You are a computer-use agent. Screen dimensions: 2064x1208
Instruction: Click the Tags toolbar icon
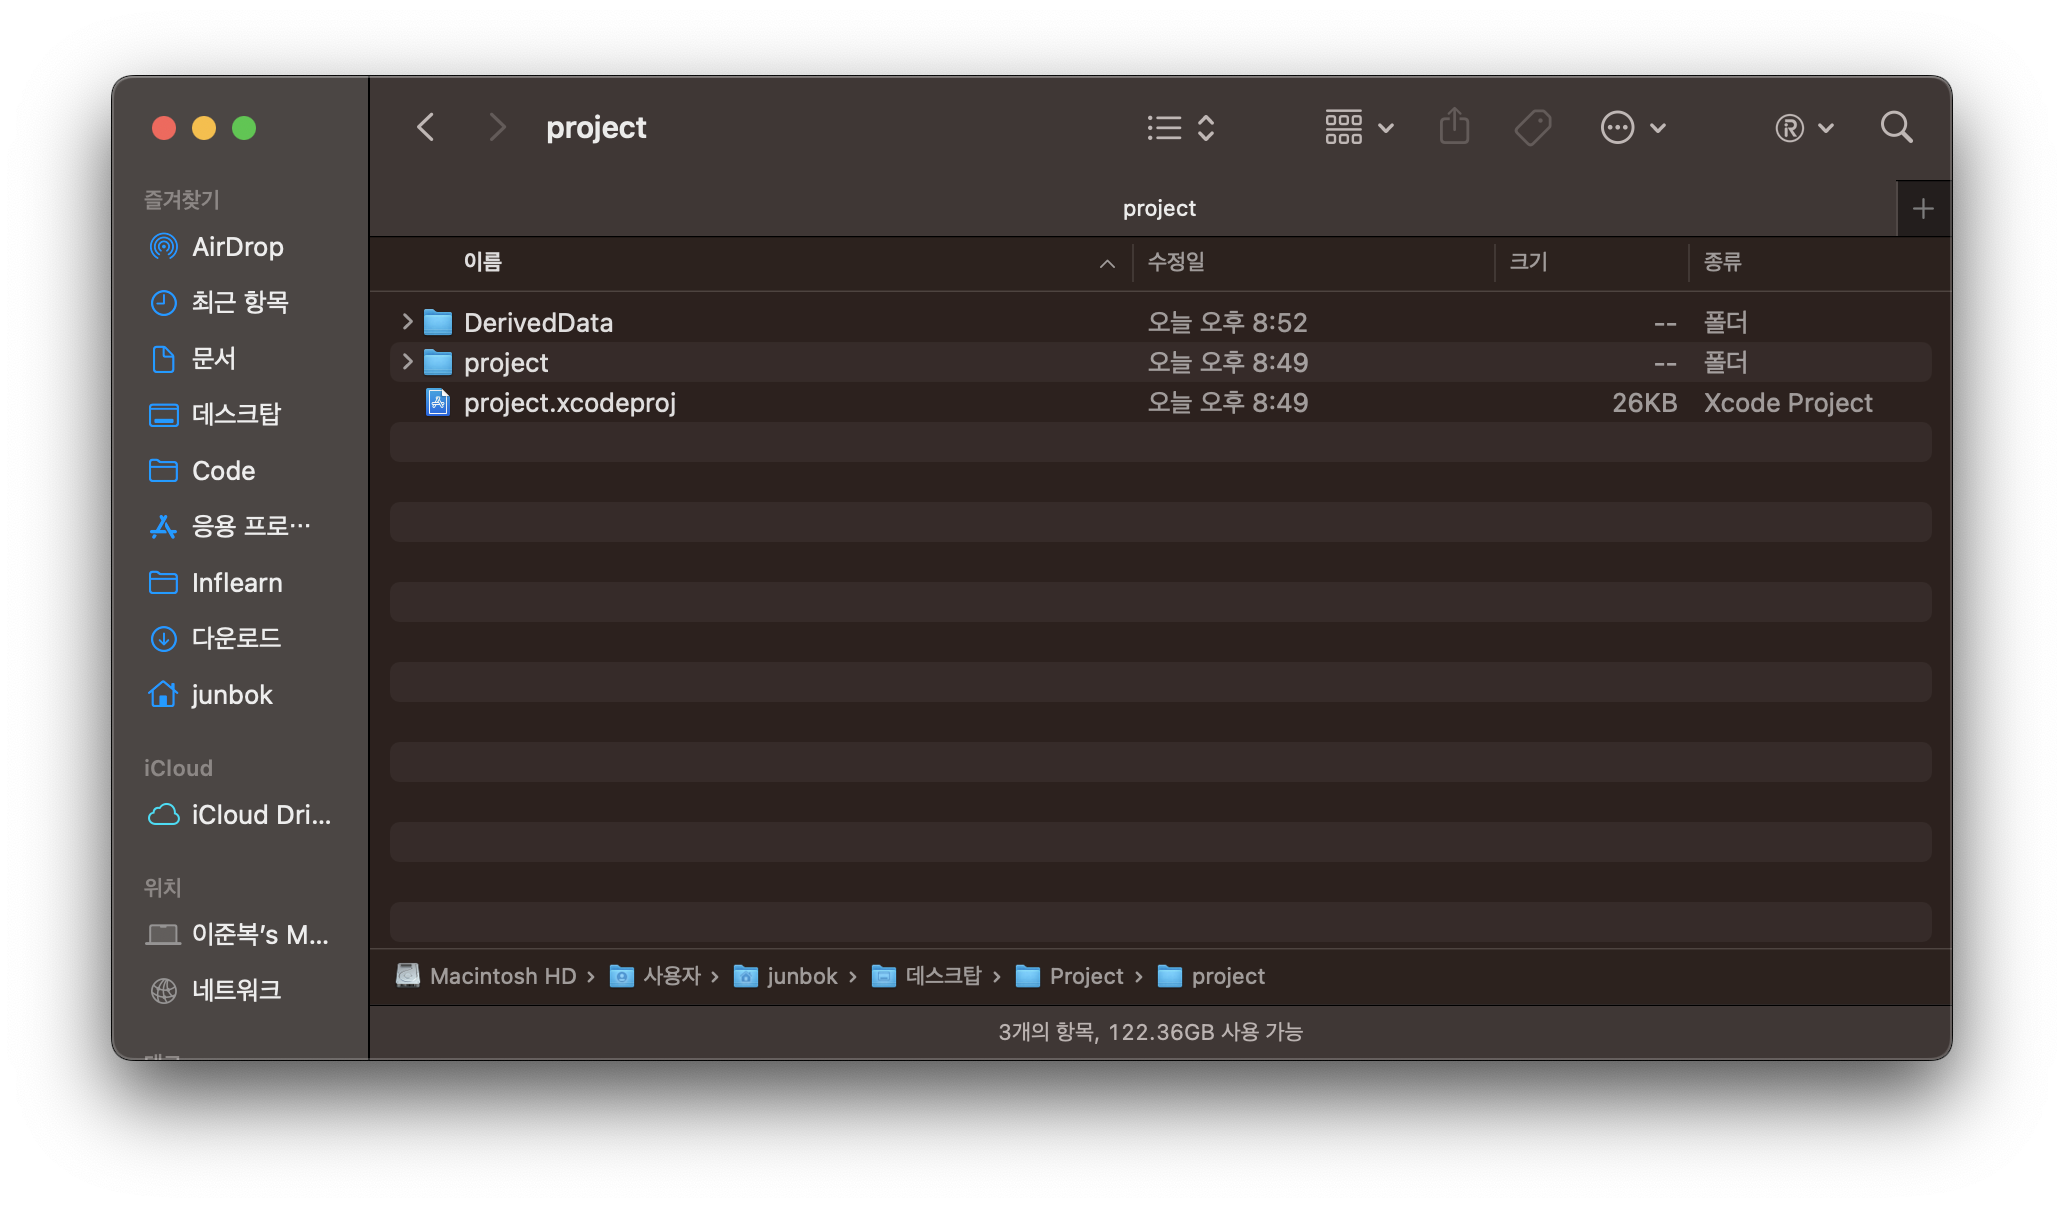[x=1532, y=128]
